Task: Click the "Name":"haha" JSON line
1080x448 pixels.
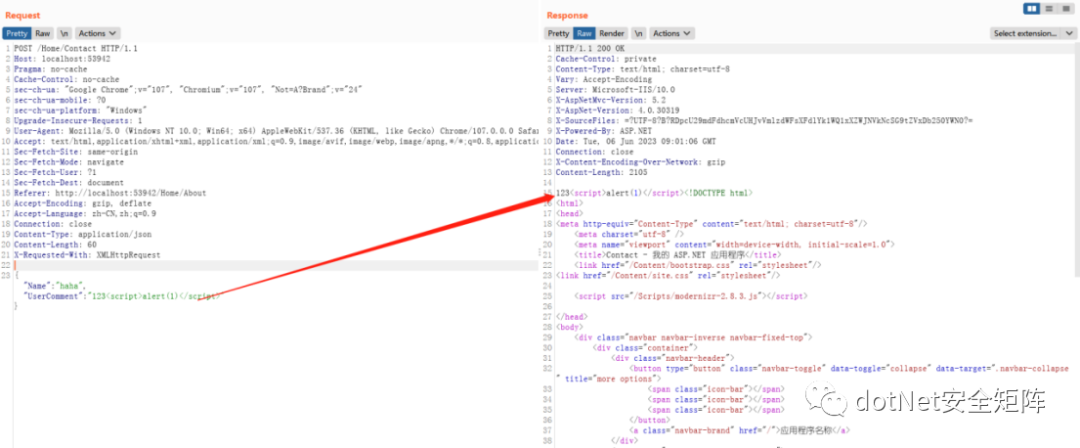Action: pyautogui.click(x=52, y=285)
